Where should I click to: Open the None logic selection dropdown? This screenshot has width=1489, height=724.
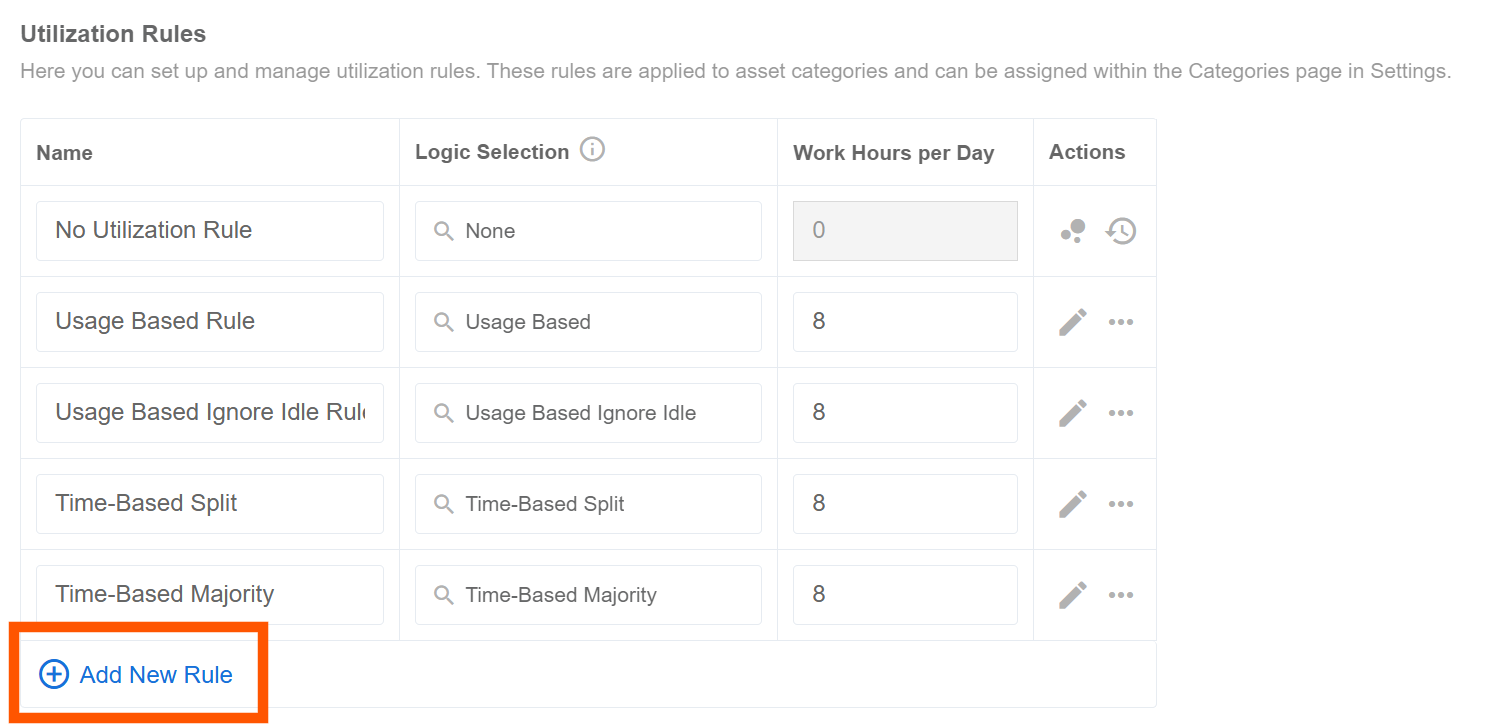point(588,231)
